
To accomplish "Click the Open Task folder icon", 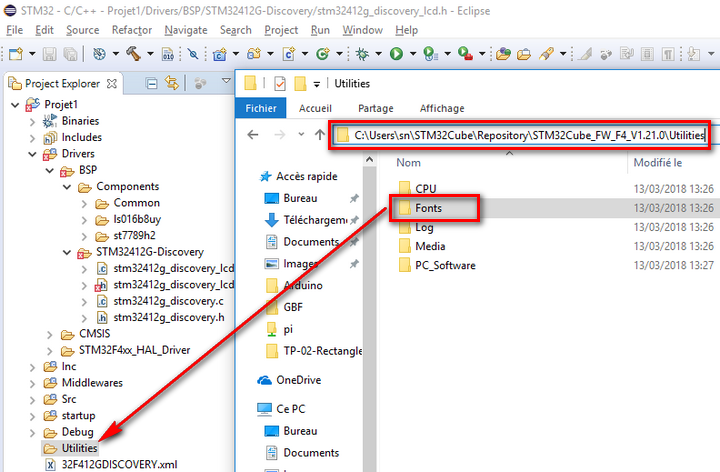I will point(524,54).
